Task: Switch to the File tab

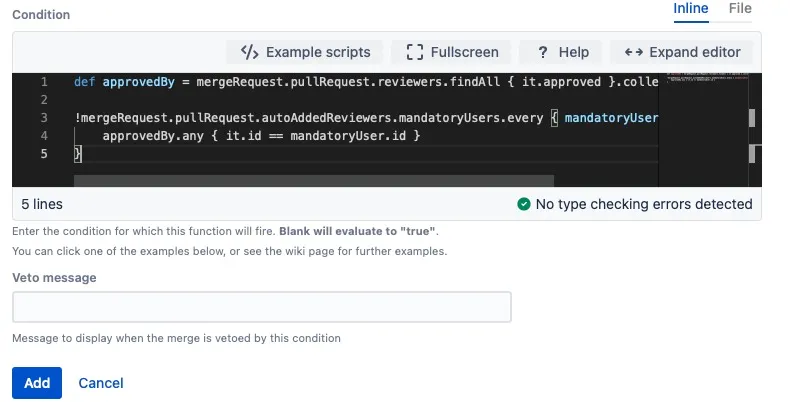Action: coord(740,9)
